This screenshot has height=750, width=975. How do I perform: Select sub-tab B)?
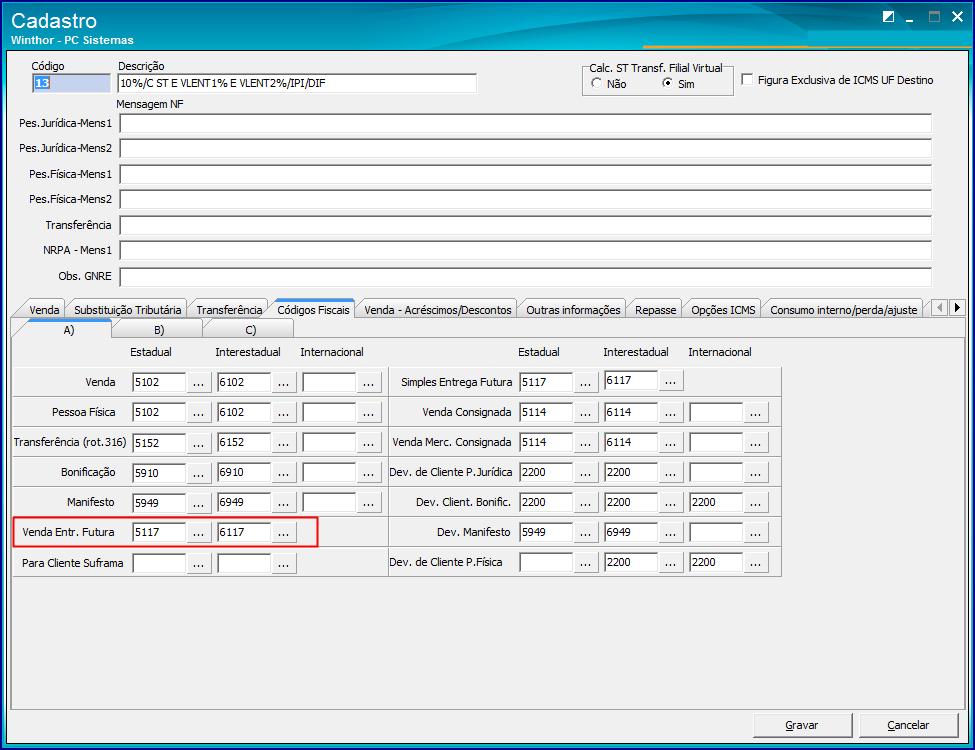(159, 330)
